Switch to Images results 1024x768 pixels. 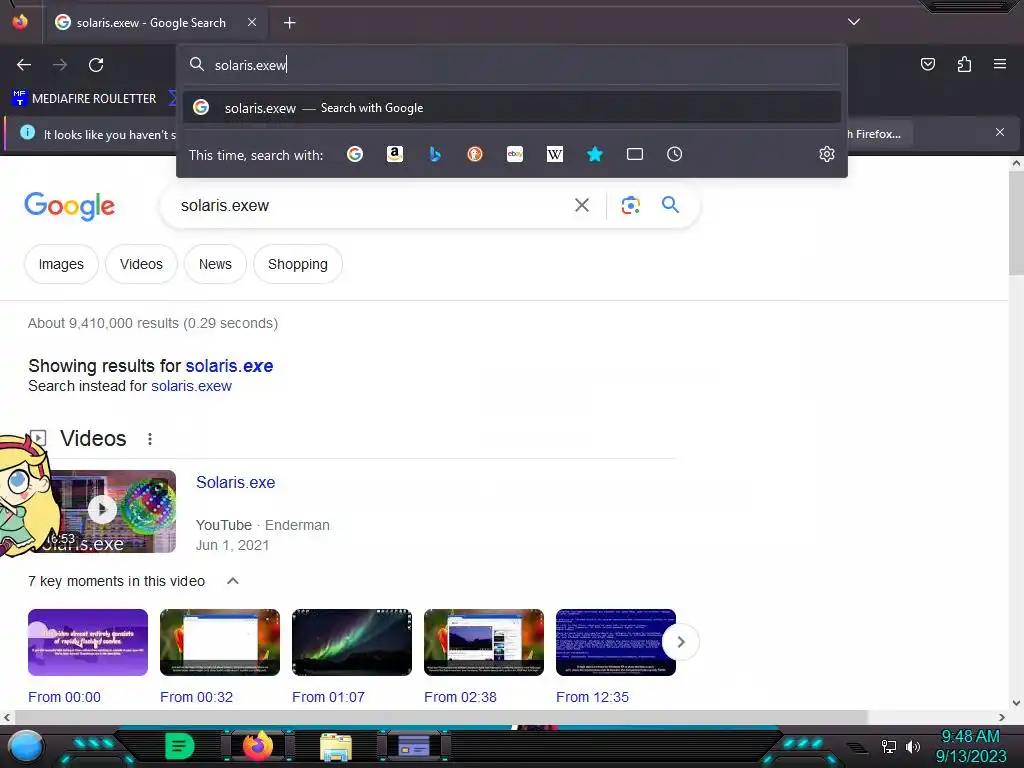61,264
